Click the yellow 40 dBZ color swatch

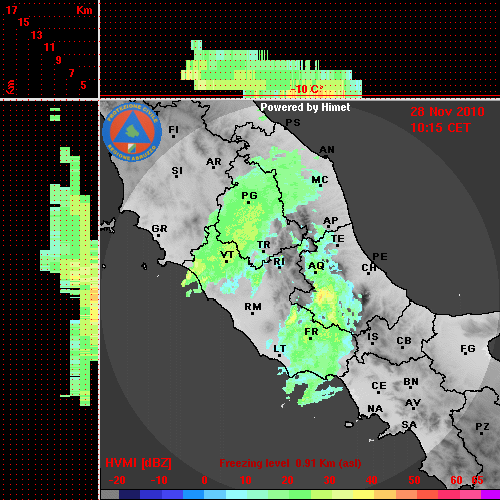pyautogui.click(x=363, y=494)
